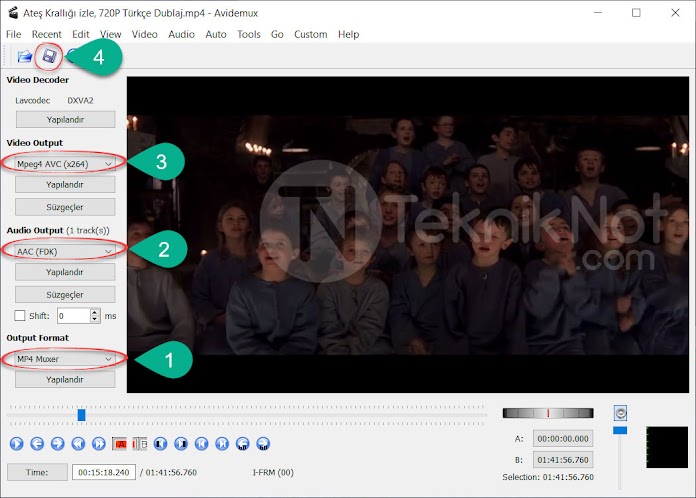Screen dimensions: 696x498
Task: Click the Save Video floppy icon
Action: tap(49, 56)
